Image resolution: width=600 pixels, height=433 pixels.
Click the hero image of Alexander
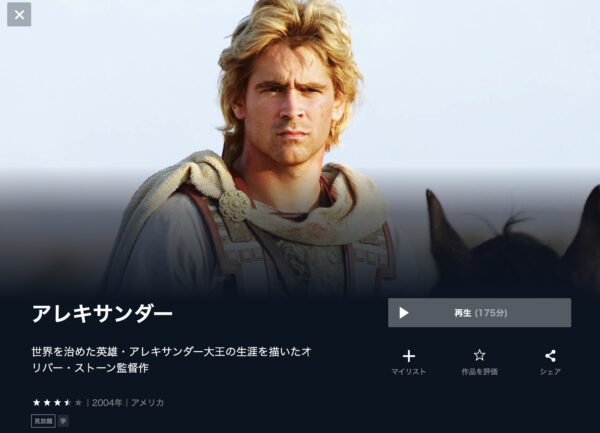coord(300,148)
